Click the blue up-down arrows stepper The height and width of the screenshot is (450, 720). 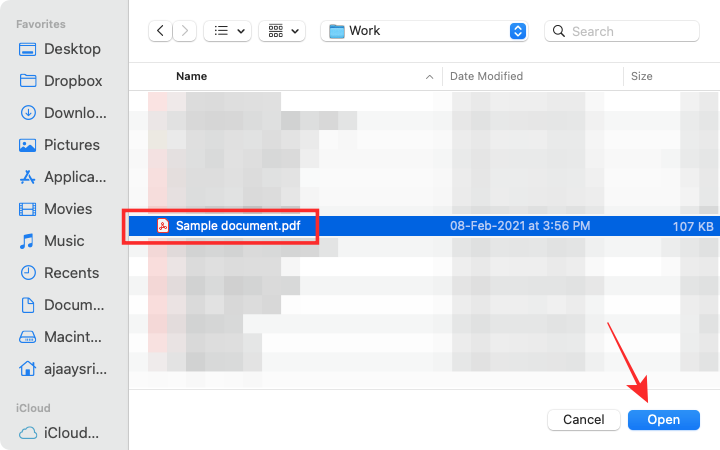[x=518, y=31]
